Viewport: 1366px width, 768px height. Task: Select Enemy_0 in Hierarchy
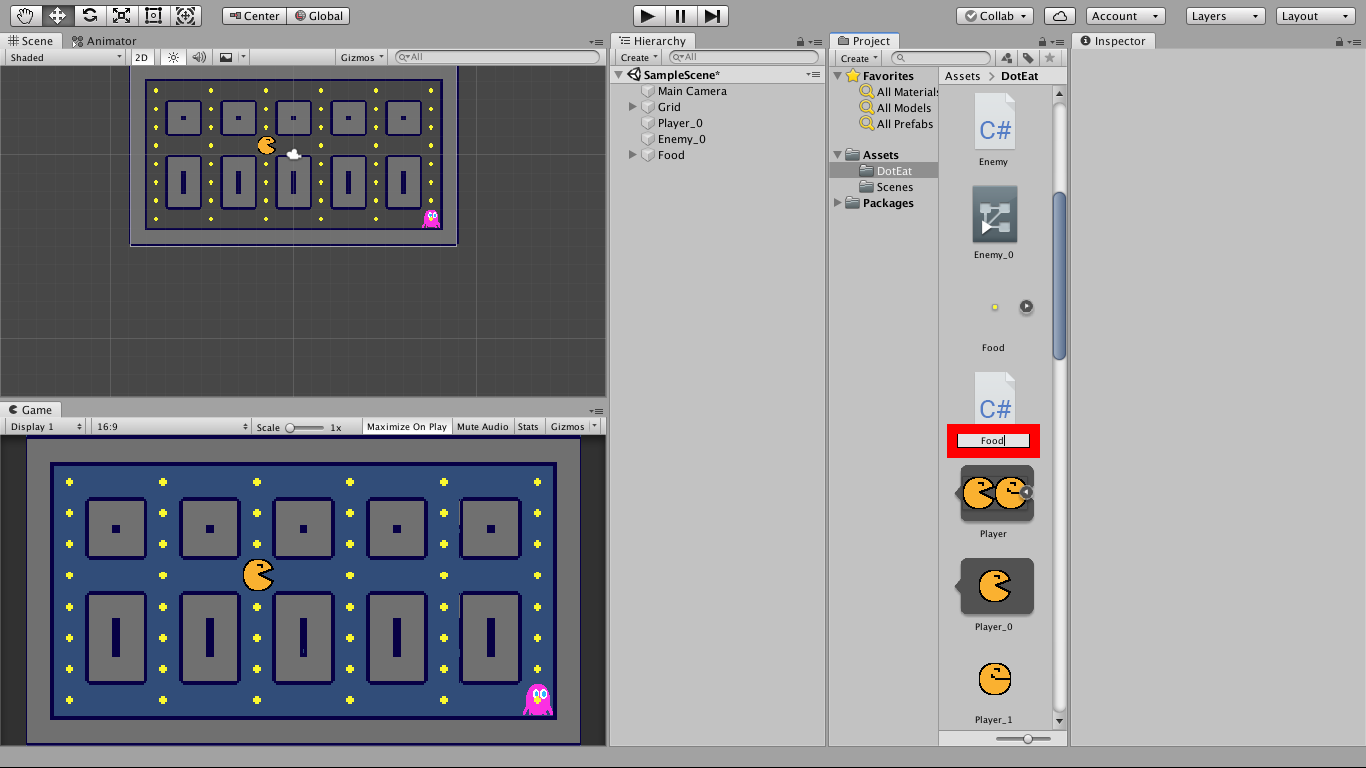point(681,139)
